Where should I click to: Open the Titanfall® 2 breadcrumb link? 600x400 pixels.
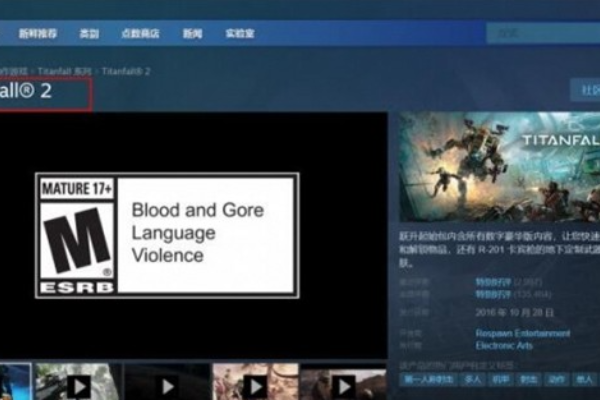(126, 71)
